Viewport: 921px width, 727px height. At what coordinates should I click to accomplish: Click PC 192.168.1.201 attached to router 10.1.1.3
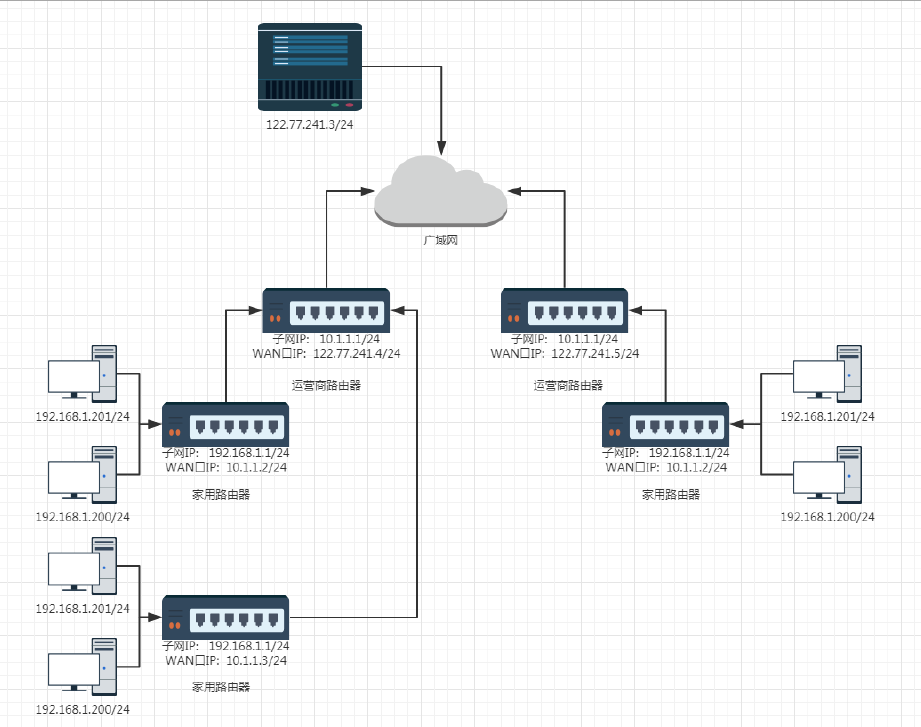(82, 566)
